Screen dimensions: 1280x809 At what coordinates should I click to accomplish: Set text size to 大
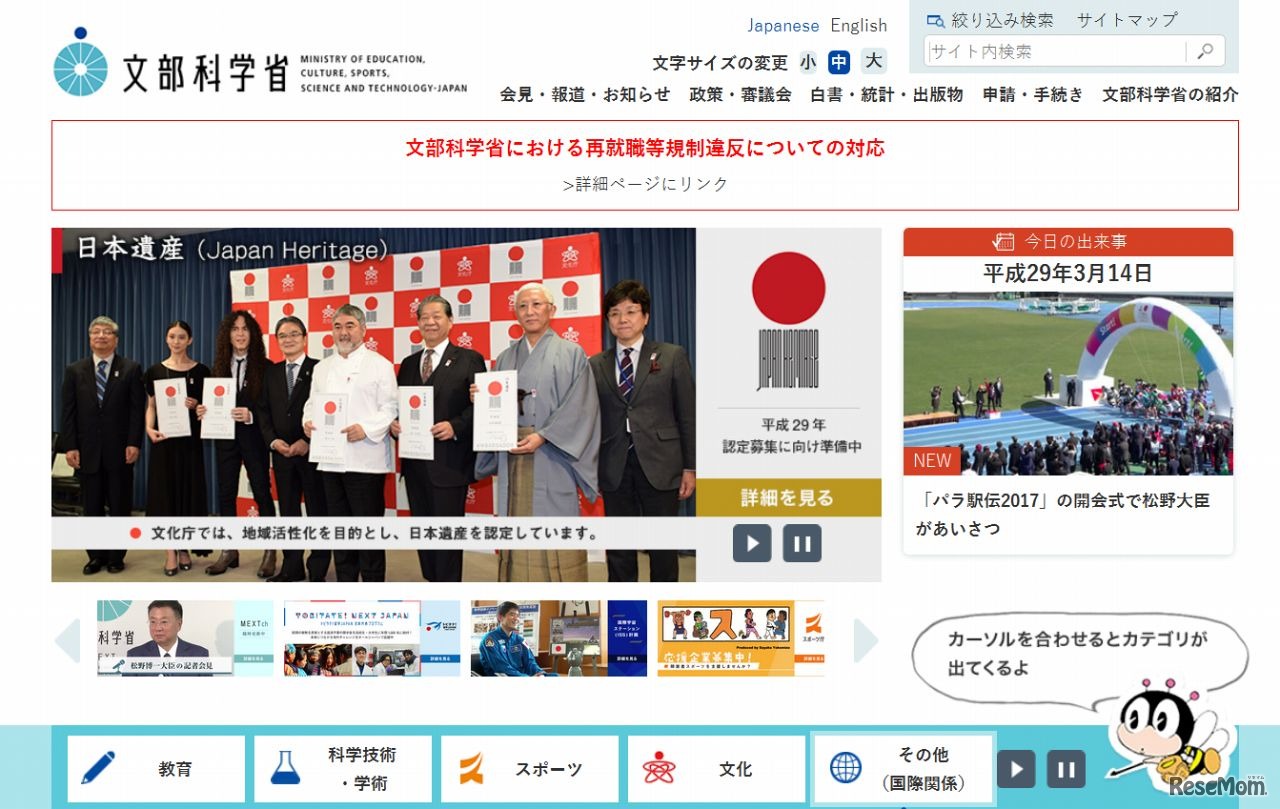coord(874,62)
